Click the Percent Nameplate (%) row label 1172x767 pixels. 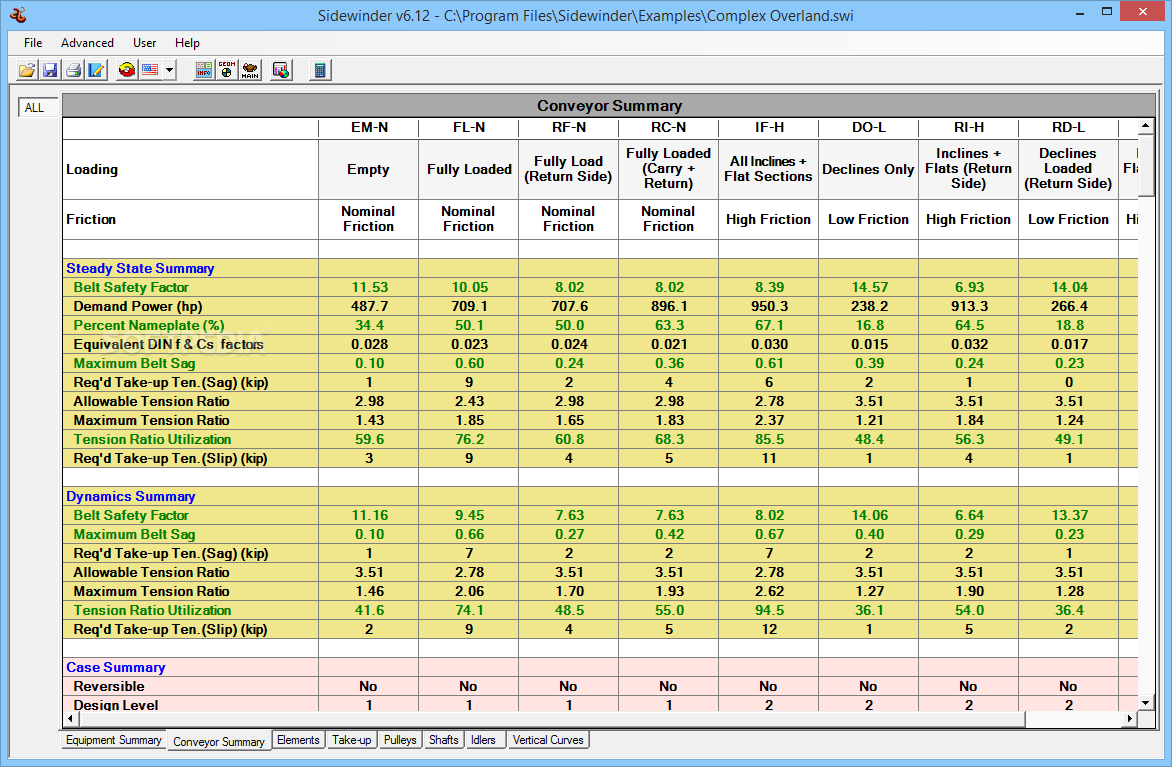pyautogui.click(x=149, y=325)
